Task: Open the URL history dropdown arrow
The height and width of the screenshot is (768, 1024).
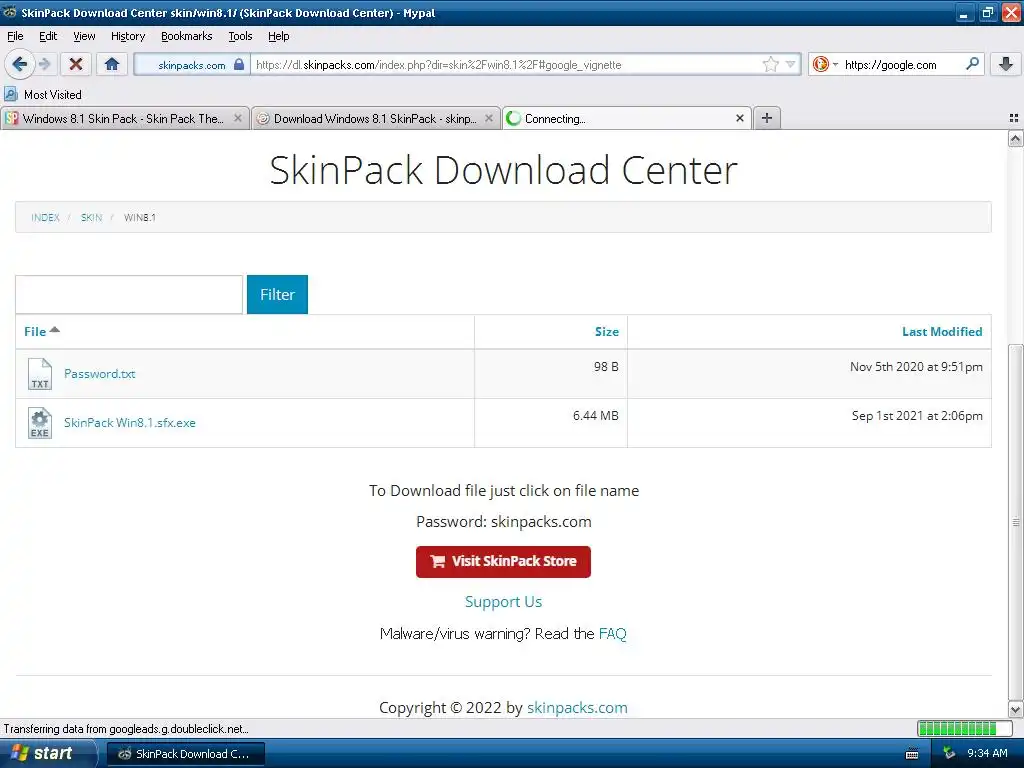Action: (x=790, y=64)
